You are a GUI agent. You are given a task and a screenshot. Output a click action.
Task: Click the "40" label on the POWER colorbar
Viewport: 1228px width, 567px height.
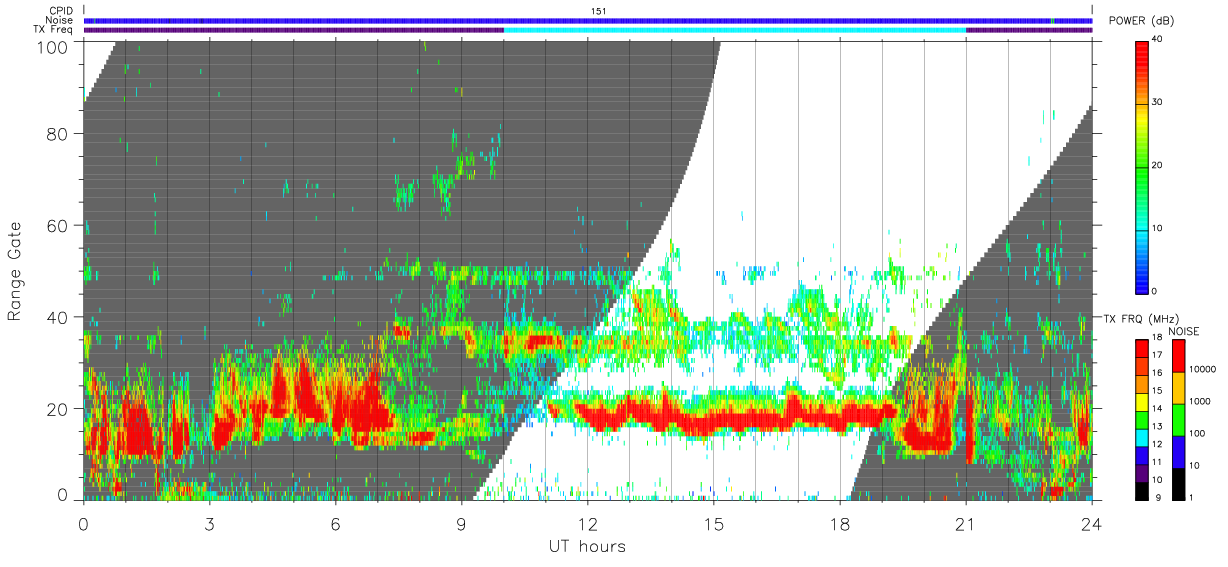click(1159, 39)
